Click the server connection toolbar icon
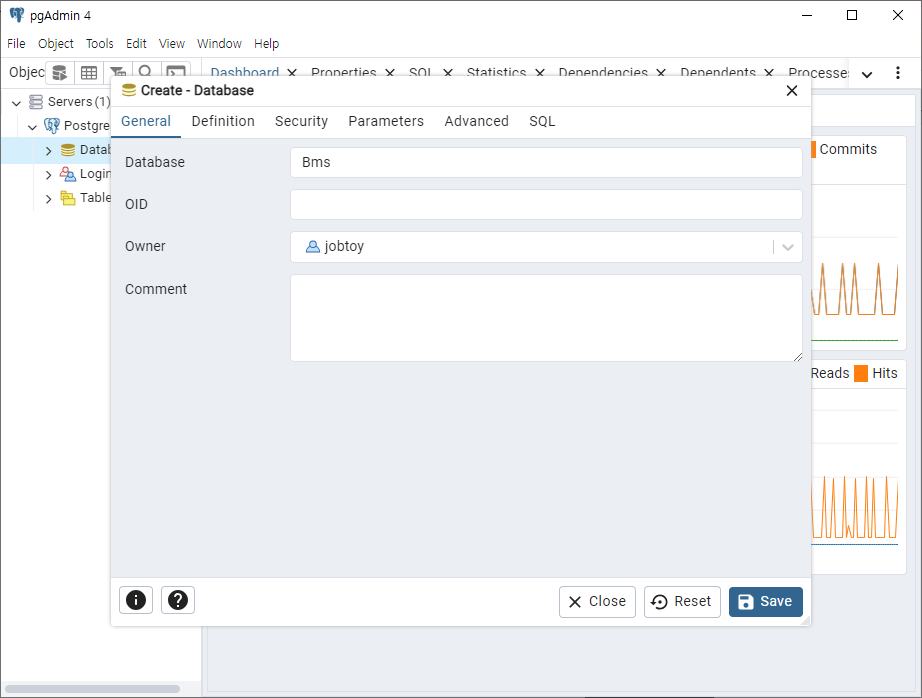922x698 pixels. coord(59,72)
